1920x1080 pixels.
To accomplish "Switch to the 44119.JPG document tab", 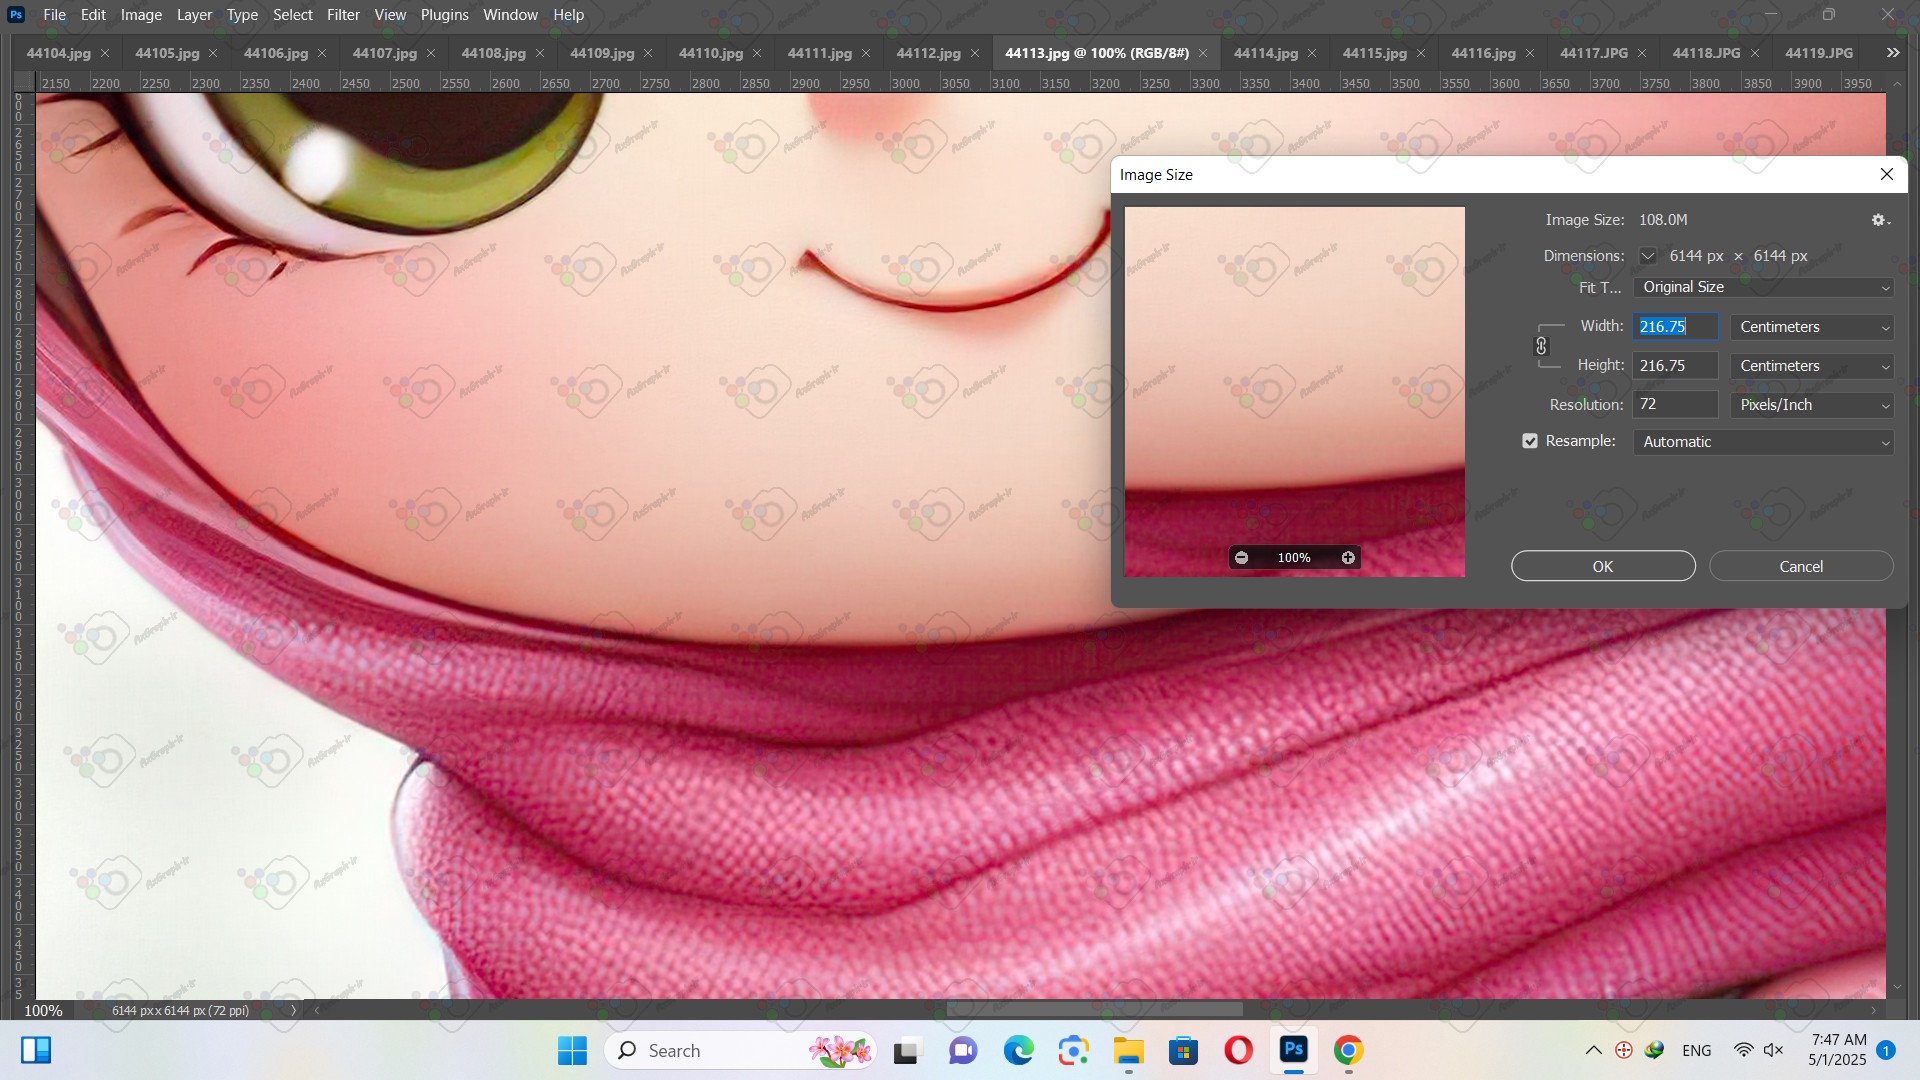I will click(1819, 53).
